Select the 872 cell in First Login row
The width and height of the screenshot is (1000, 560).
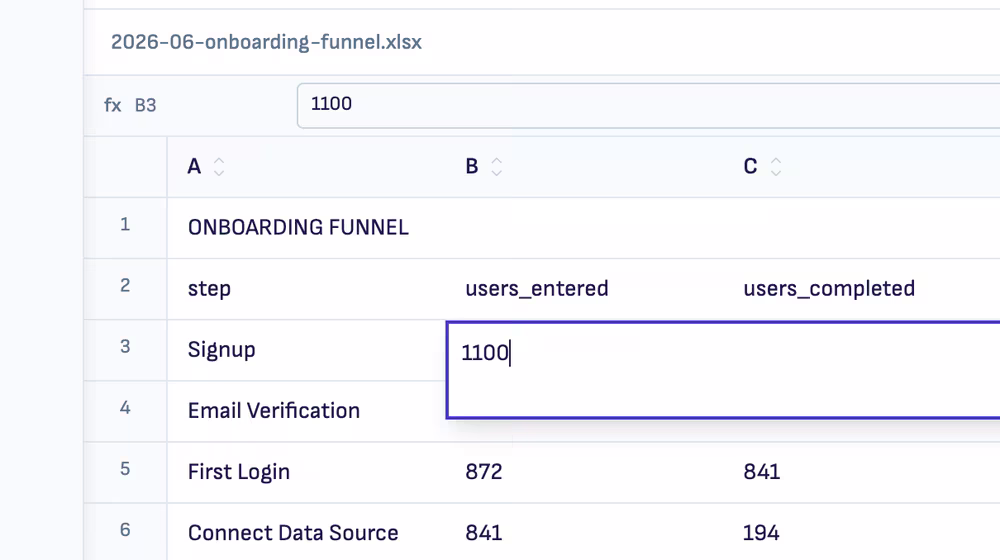pos(584,473)
